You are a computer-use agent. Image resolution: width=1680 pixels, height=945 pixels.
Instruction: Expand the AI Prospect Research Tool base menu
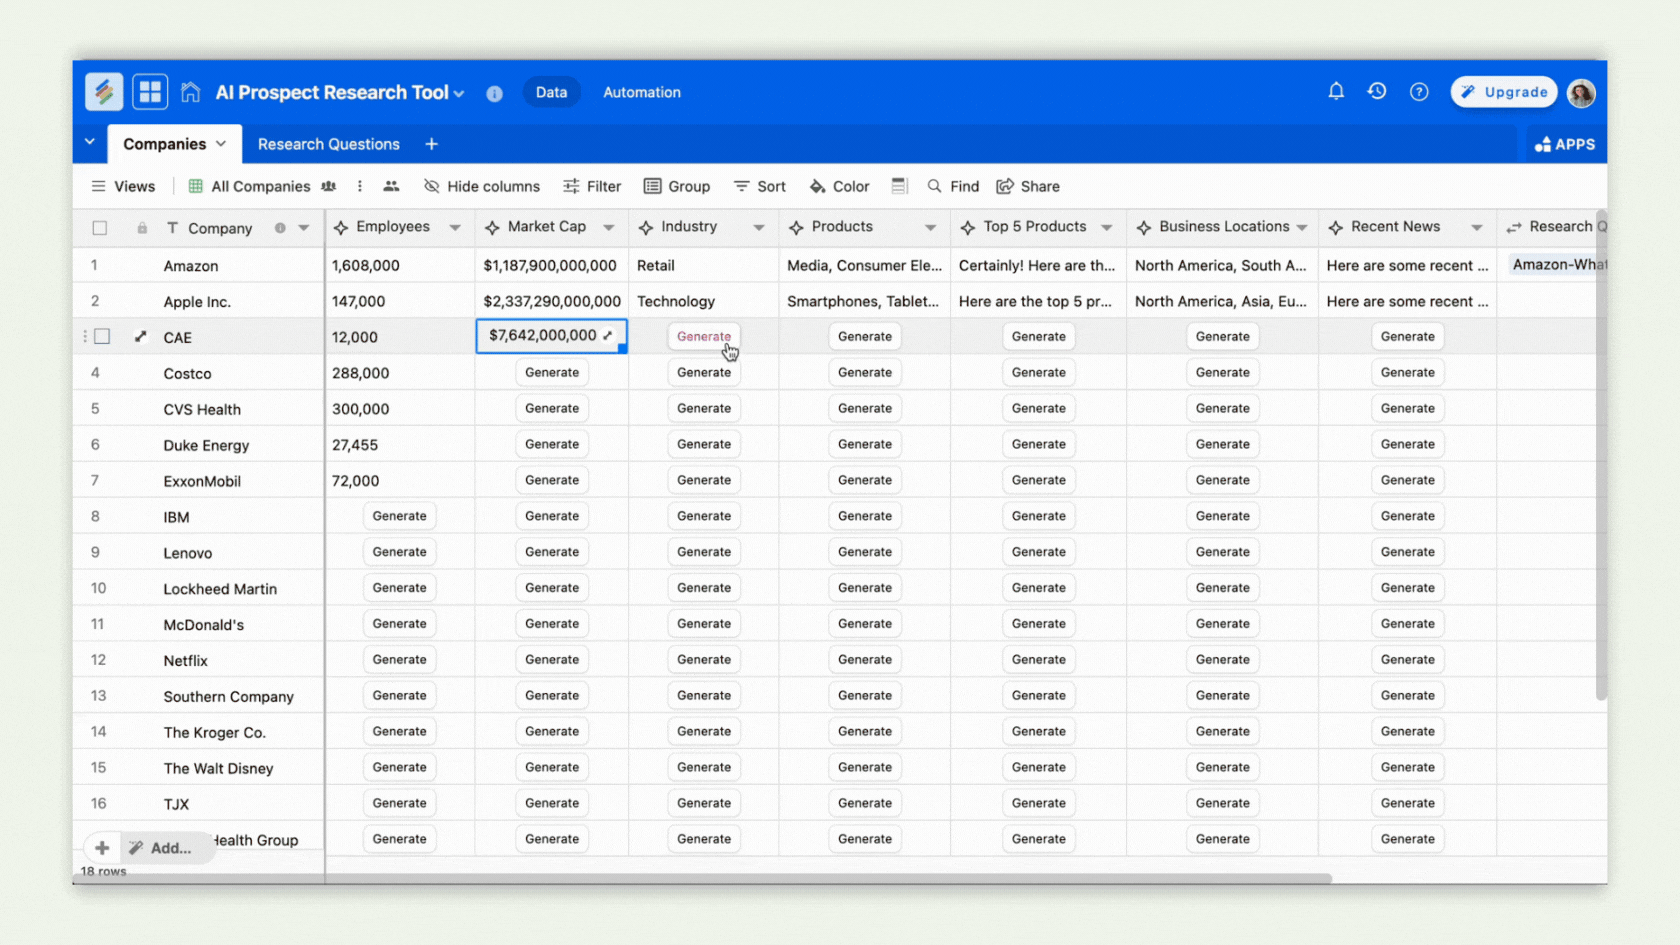461,92
